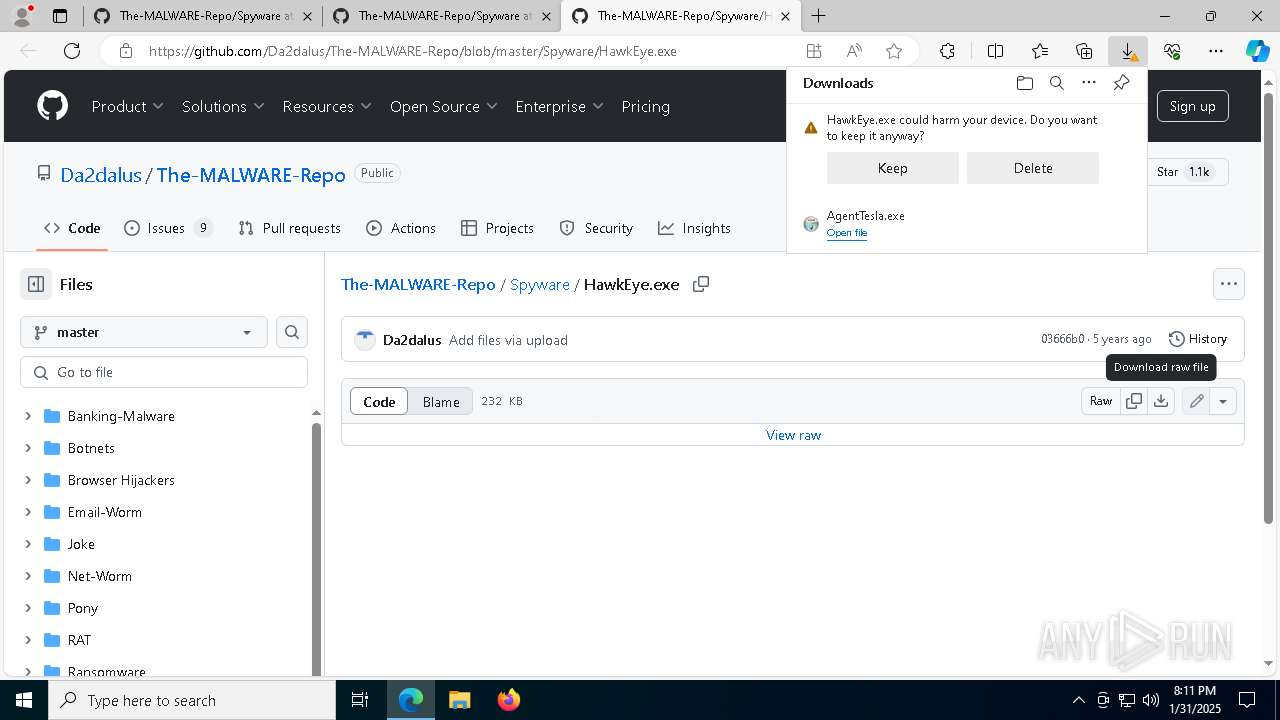Expand the Enterprise menu
Viewport: 1280px width, 720px height.
[x=559, y=106]
